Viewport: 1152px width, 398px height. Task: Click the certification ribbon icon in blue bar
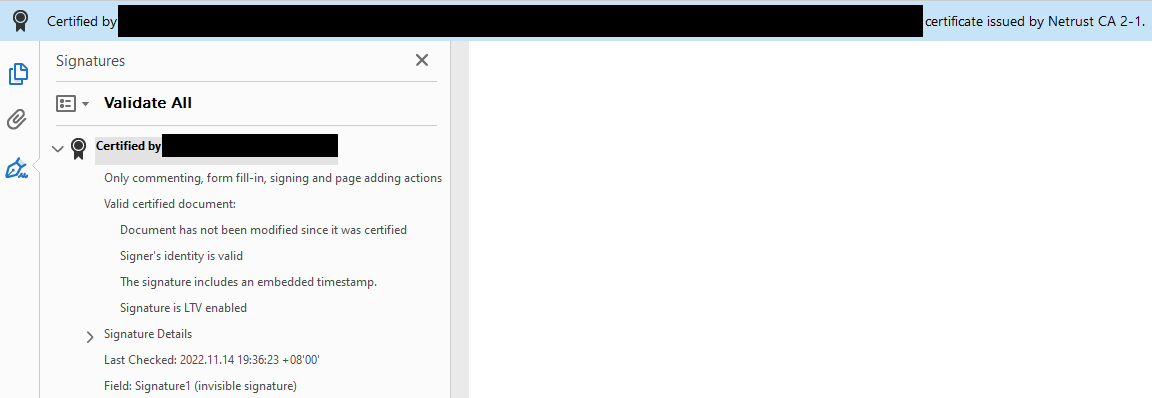pyautogui.click(x=21, y=21)
